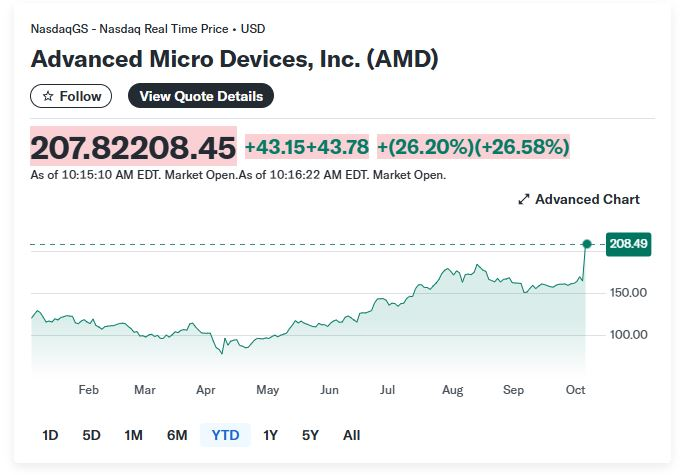Screen dimensions: 684x475
Task: Select the 1D time range
Action: tap(50, 435)
